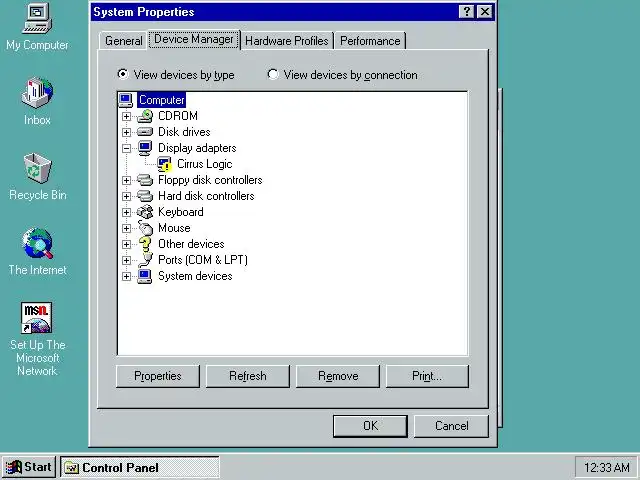The width and height of the screenshot is (640, 480).
Task: Select the Cirrus Logic text label
Action: 204,164
